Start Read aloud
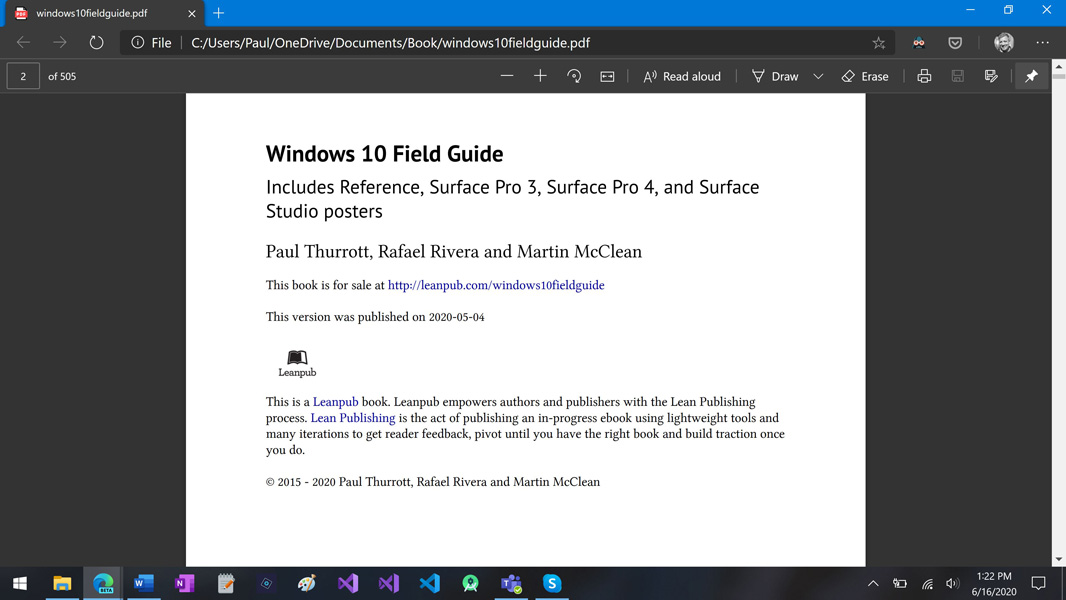 [x=682, y=76]
